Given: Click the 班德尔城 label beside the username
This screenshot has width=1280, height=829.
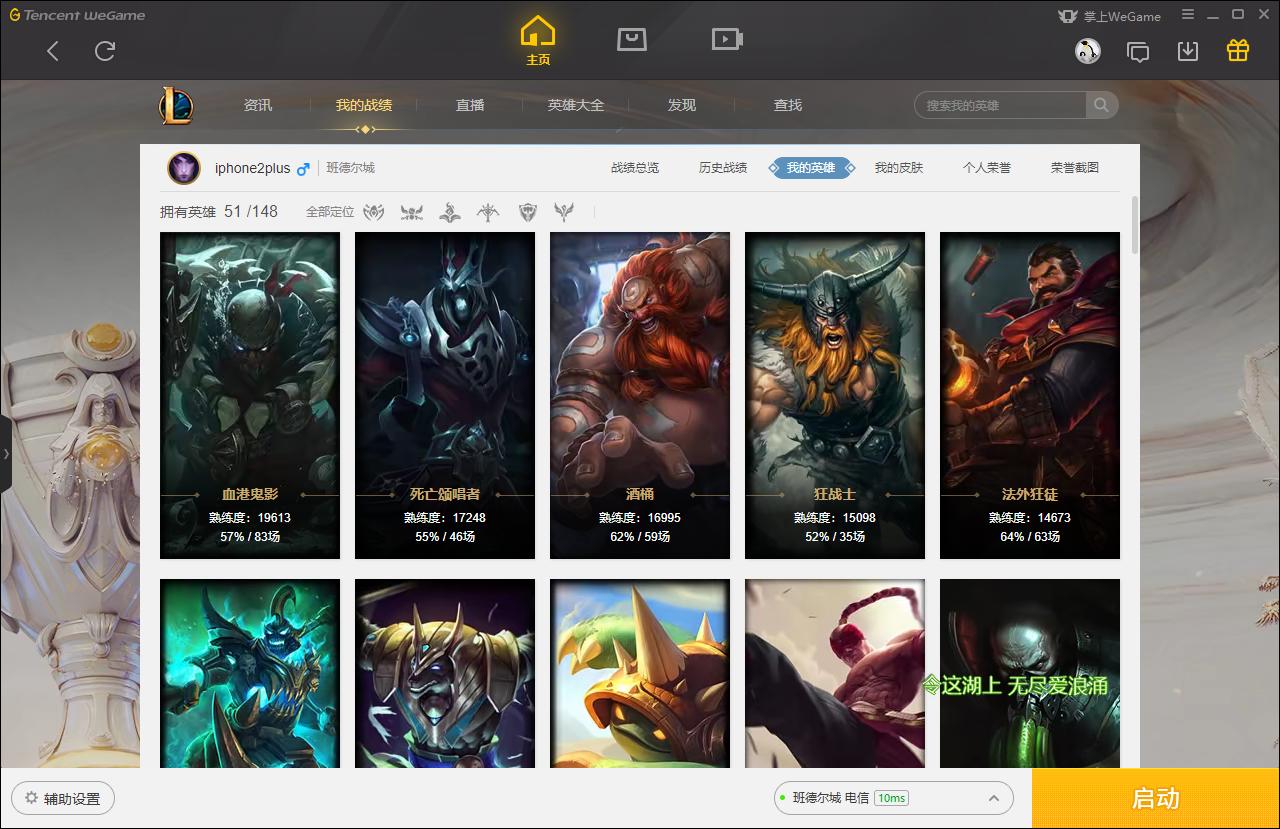Looking at the screenshot, I should click(x=350, y=168).
